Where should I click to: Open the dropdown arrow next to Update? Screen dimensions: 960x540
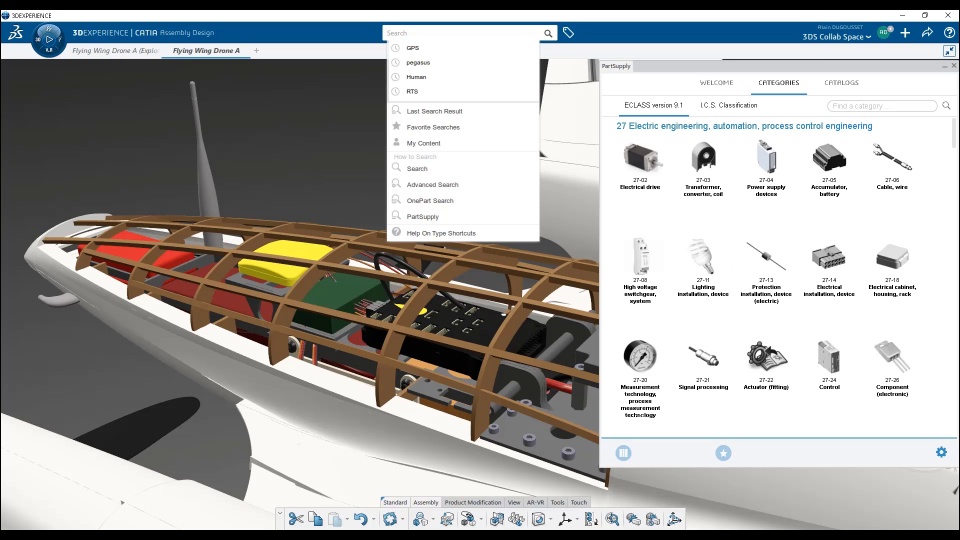403,520
